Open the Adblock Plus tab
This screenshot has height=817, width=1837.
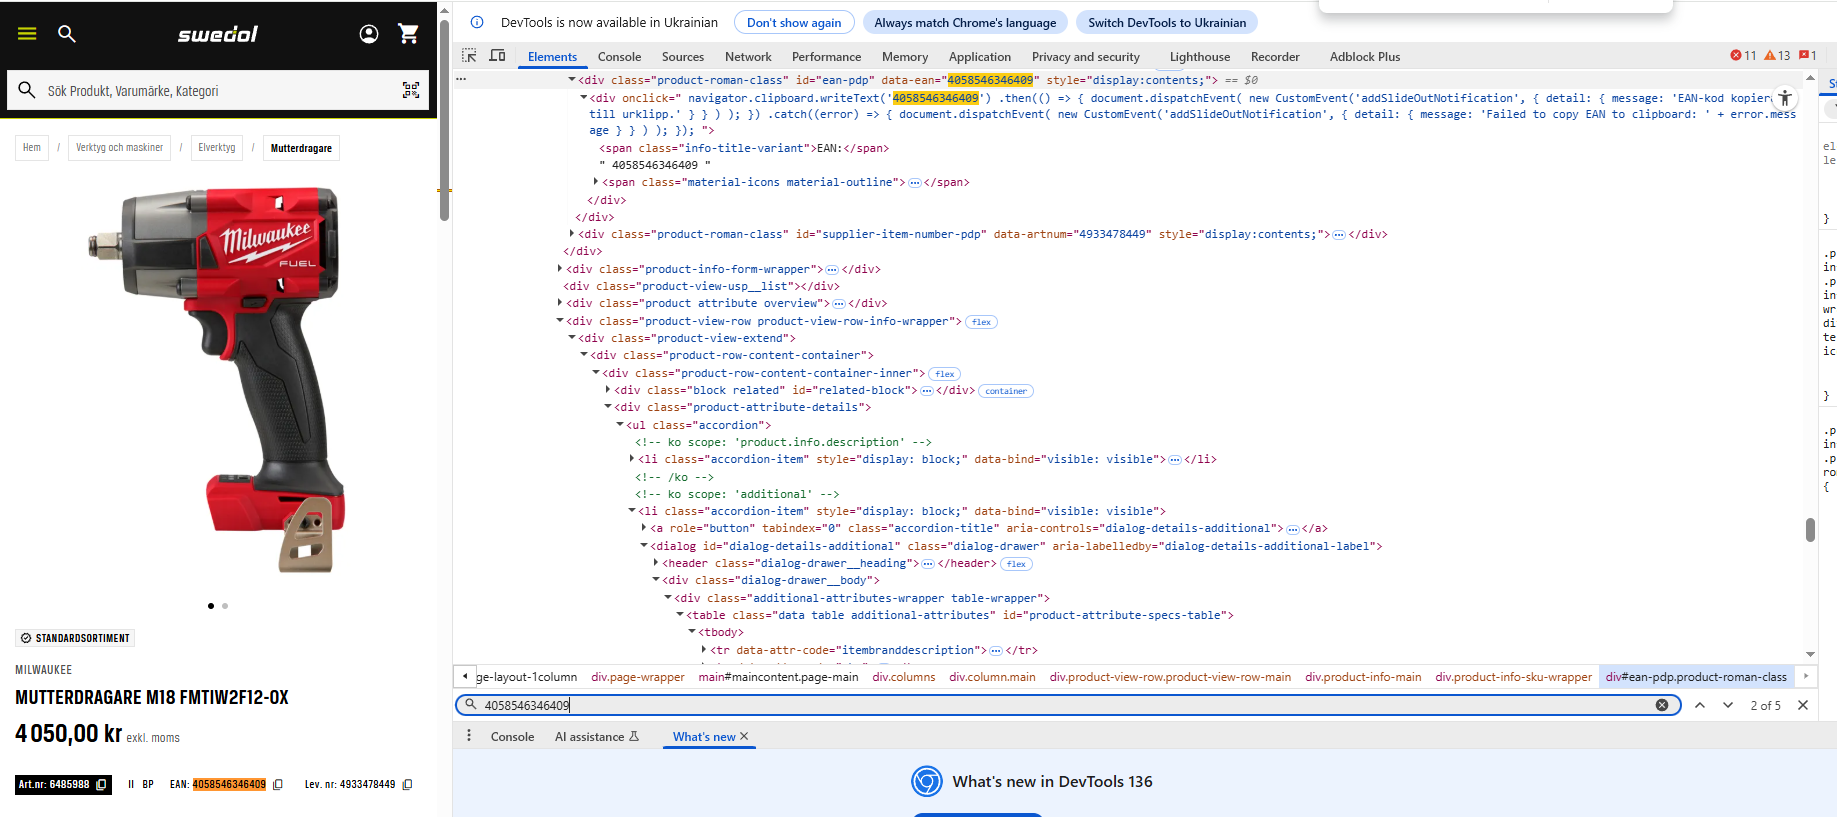pyautogui.click(x=1365, y=57)
